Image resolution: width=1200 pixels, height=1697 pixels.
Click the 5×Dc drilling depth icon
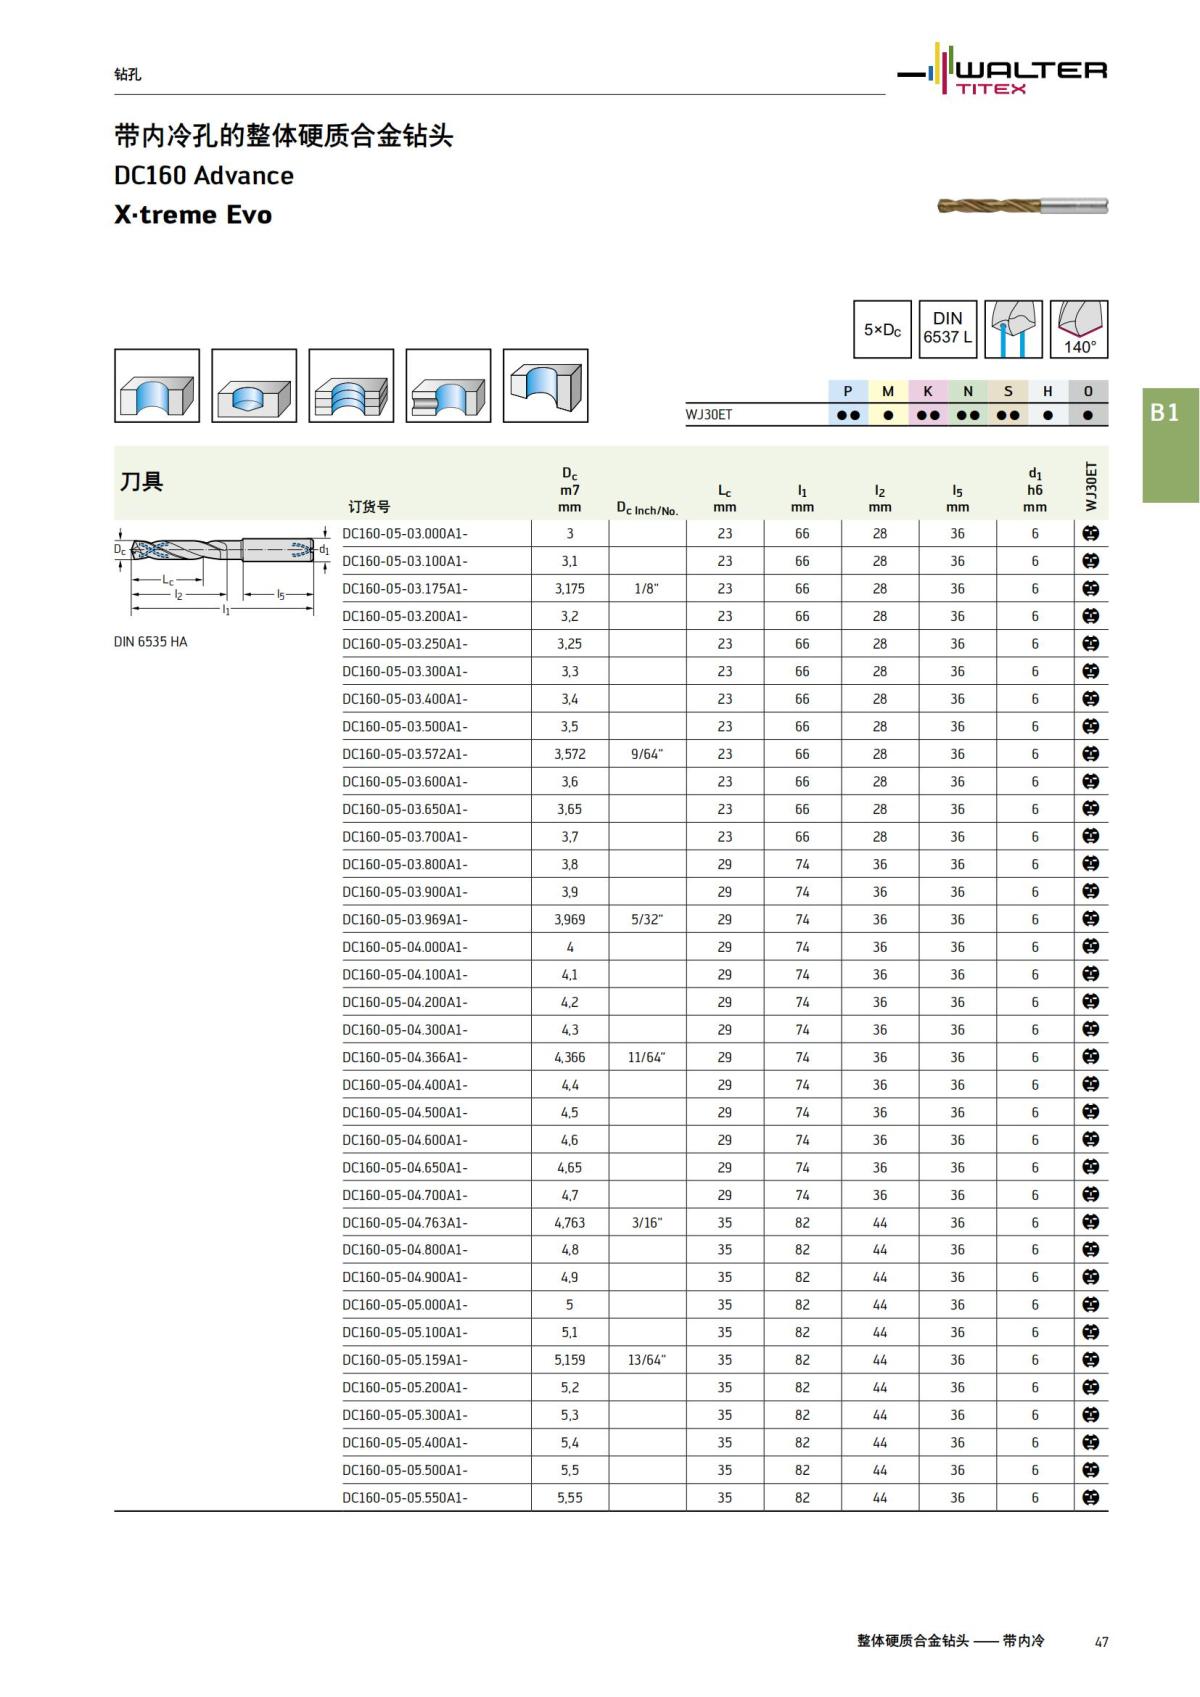(882, 329)
